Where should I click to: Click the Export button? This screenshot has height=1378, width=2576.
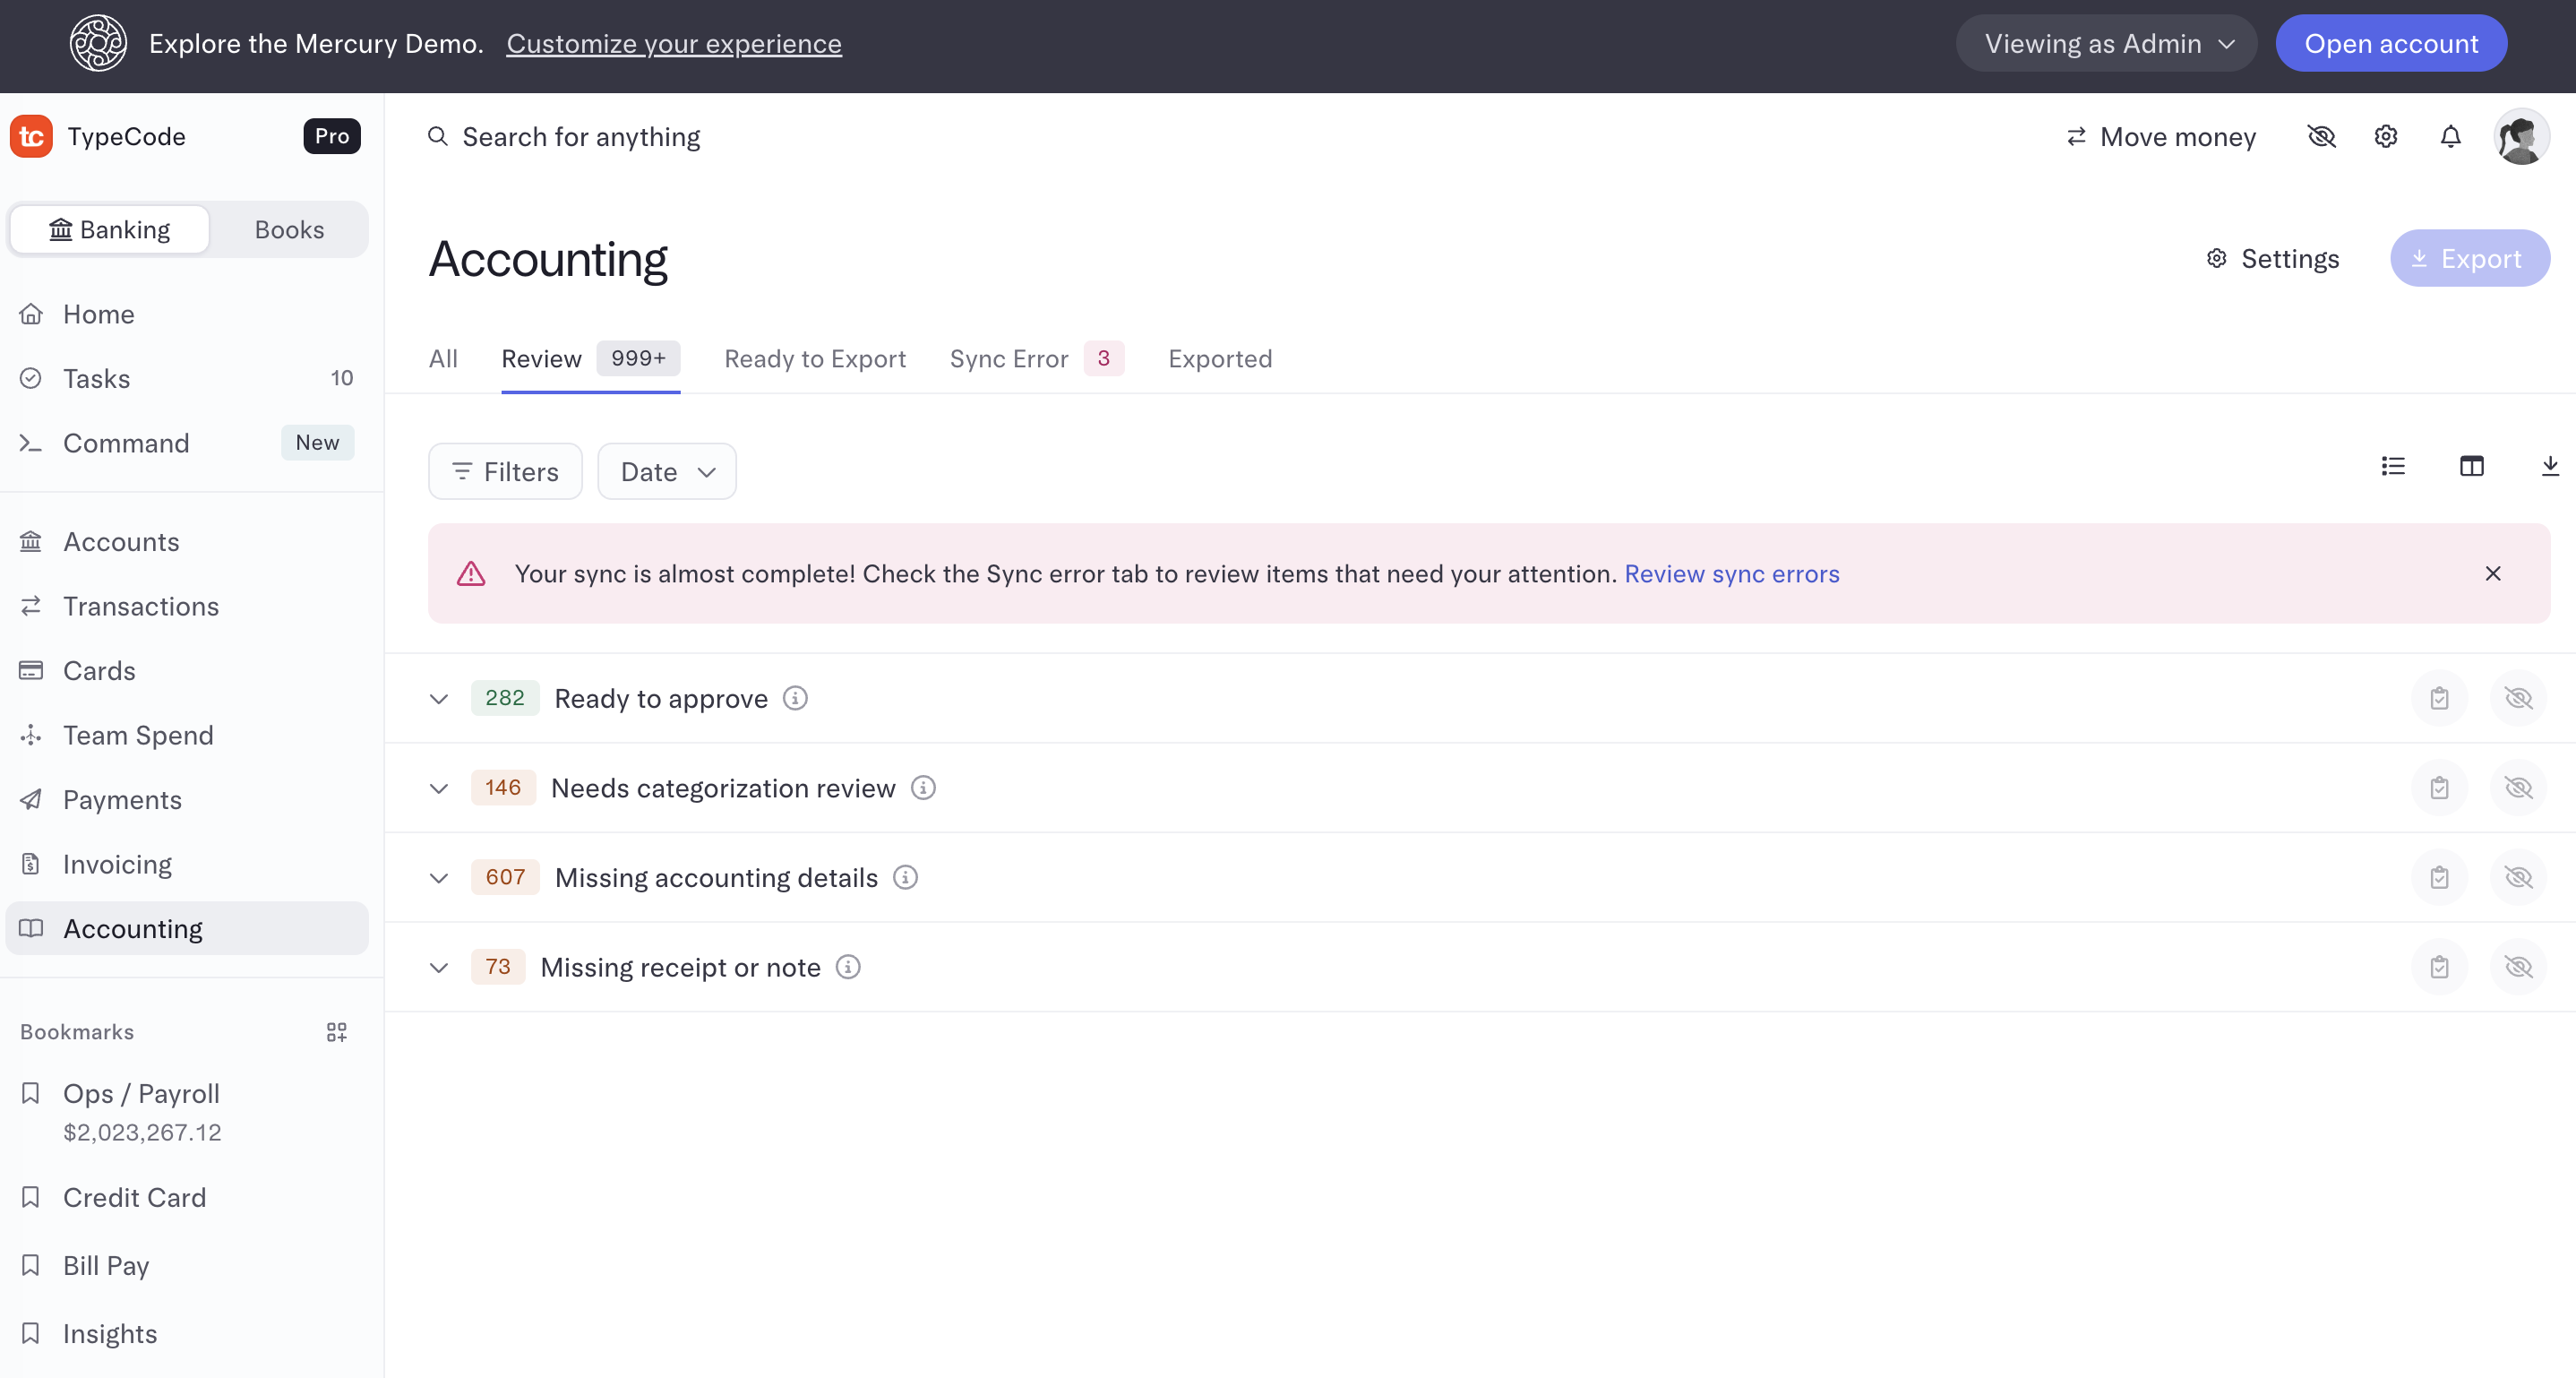(x=2470, y=258)
